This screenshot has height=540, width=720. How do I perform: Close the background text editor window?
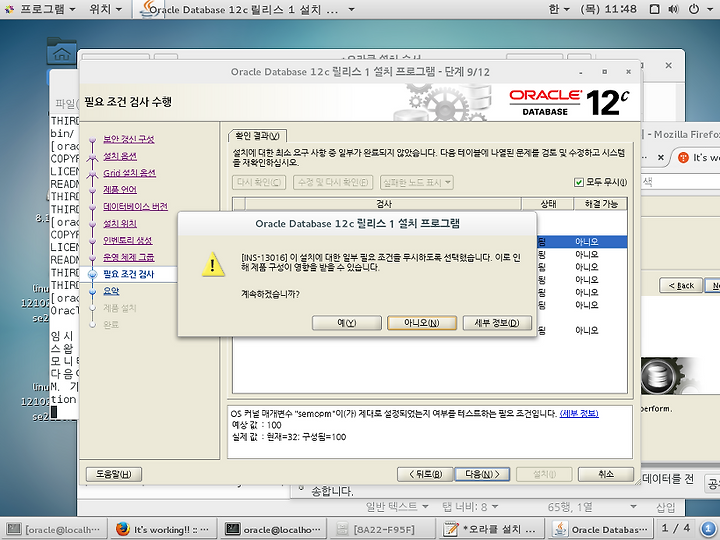669,65
